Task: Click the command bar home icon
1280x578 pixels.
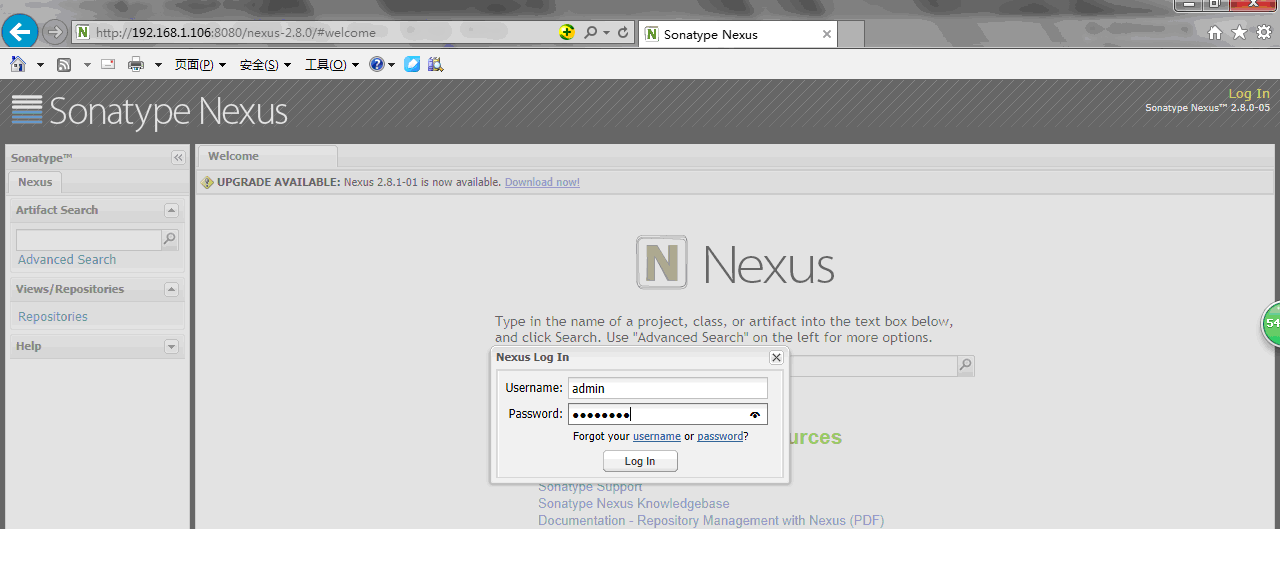Action: pos(17,64)
